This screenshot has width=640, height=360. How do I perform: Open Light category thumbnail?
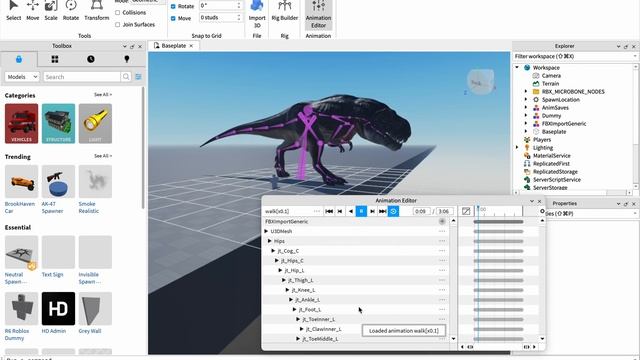[95, 123]
